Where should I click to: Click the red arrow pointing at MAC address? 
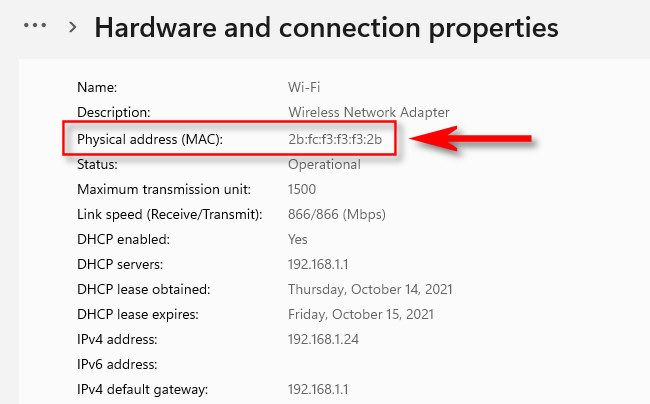click(470, 140)
